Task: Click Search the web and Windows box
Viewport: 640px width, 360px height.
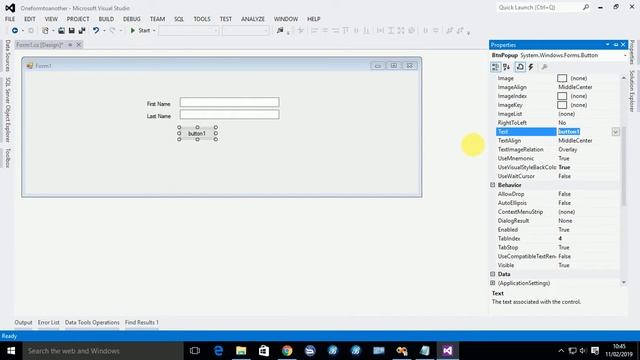Action: click(103, 351)
